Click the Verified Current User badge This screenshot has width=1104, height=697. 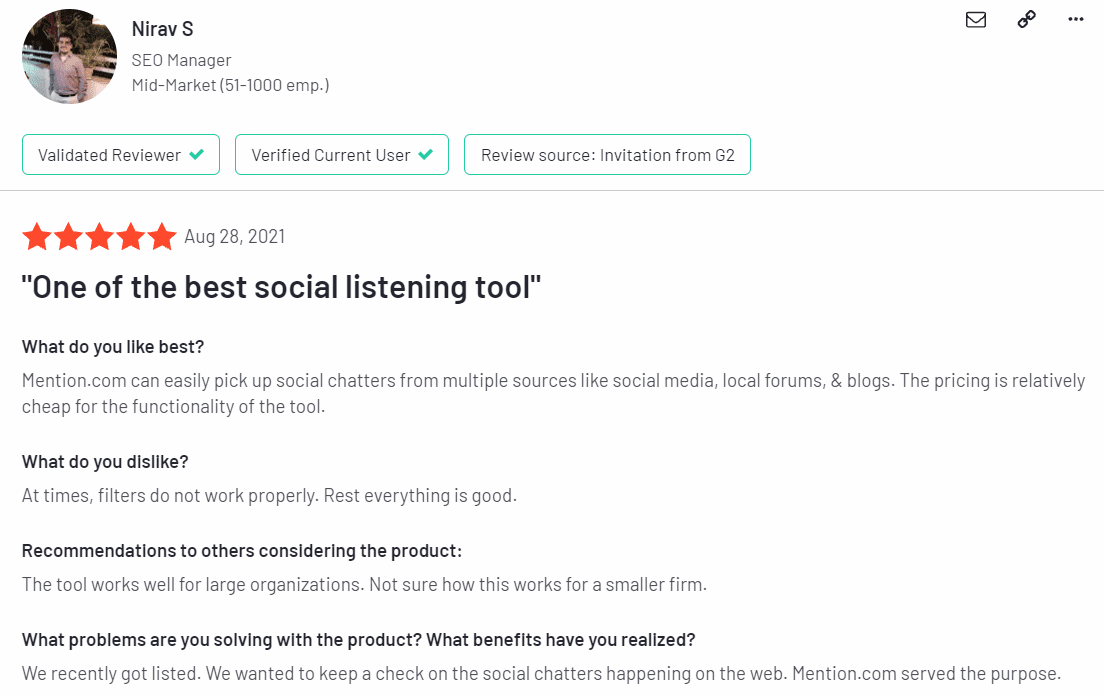tap(341, 155)
